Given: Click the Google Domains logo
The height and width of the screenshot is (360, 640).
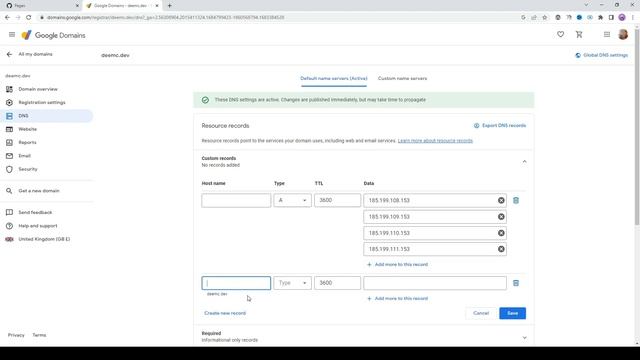Looking at the screenshot, I should pyautogui.click(x=53, y=35).
